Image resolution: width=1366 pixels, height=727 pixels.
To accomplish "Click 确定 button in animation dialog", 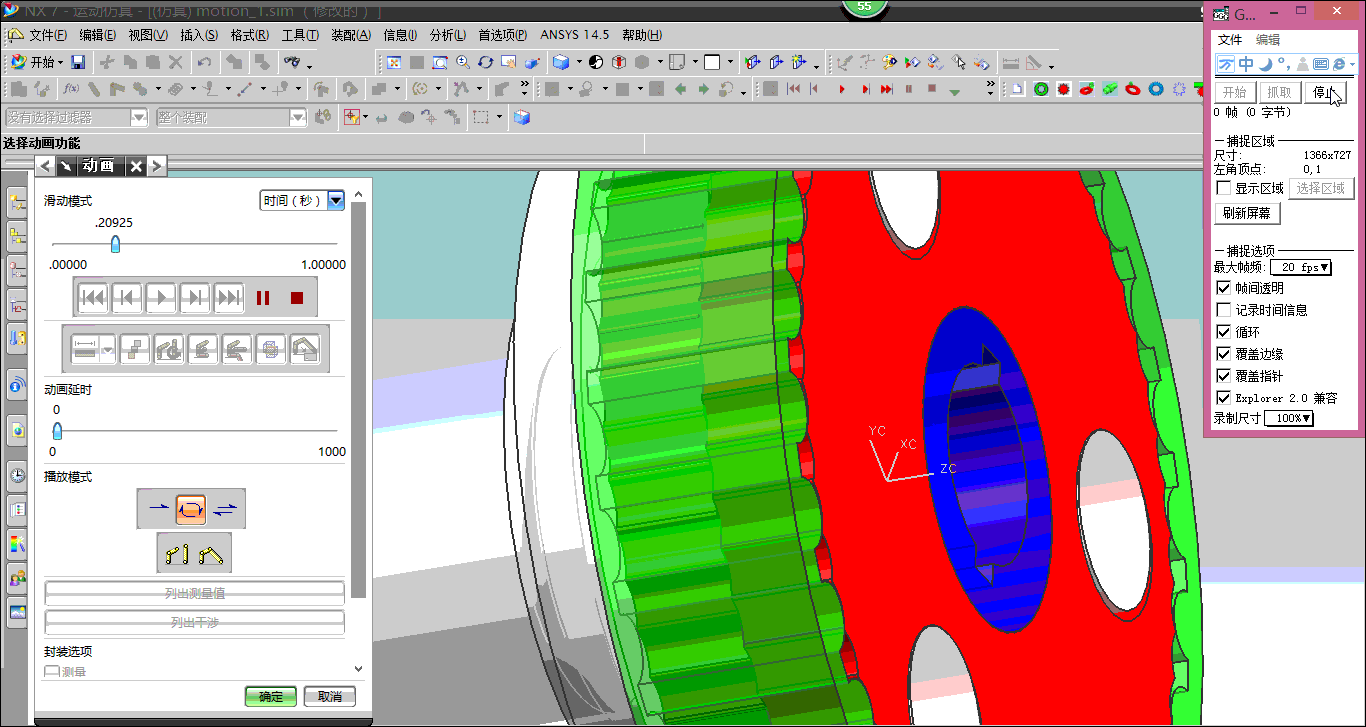I will coord(270,696).
